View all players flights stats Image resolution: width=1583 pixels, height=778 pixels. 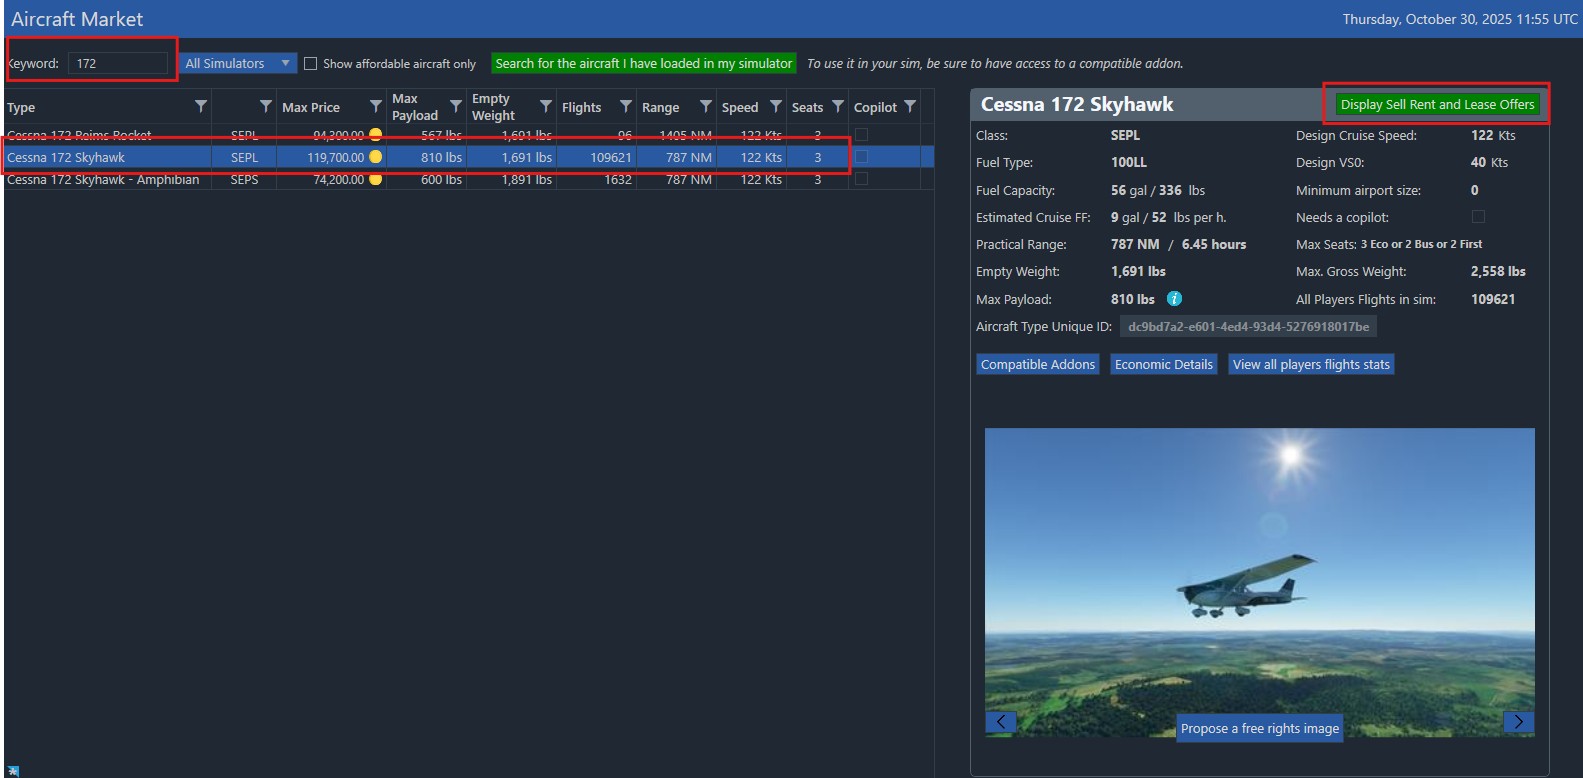click(1311, 364)
